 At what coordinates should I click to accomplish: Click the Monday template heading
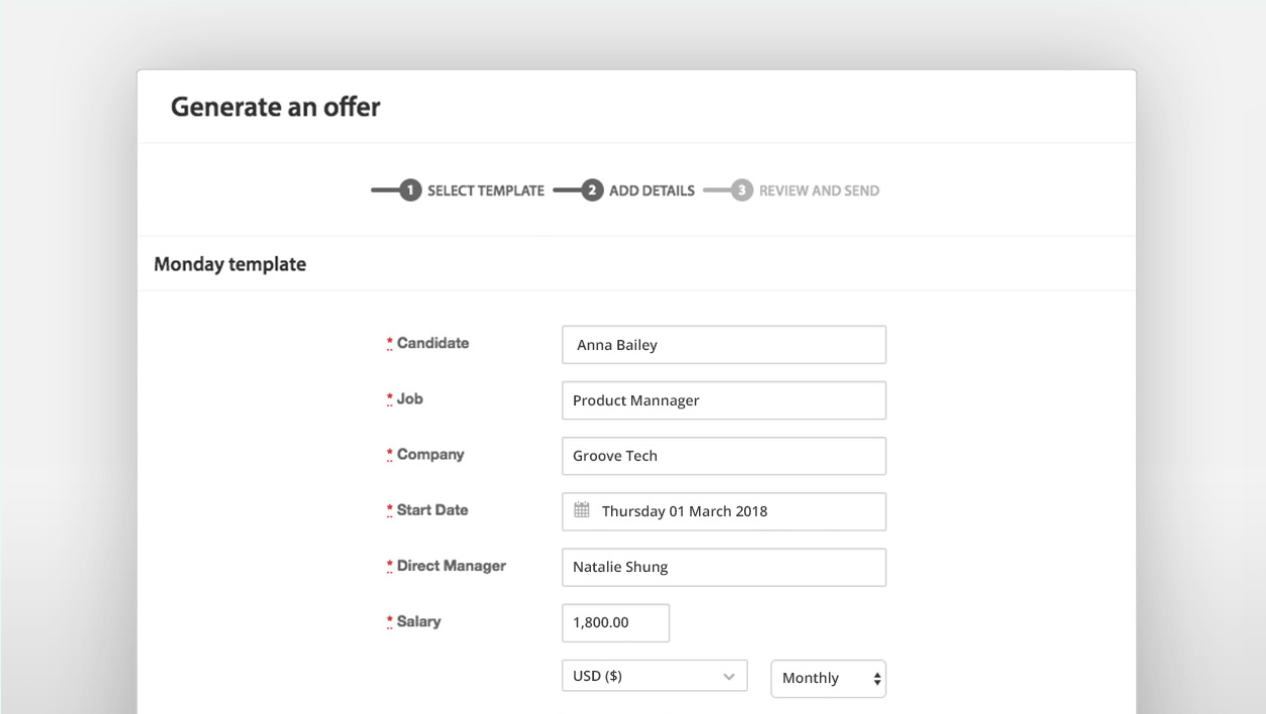pyautogui.click(x=230, y=265)
